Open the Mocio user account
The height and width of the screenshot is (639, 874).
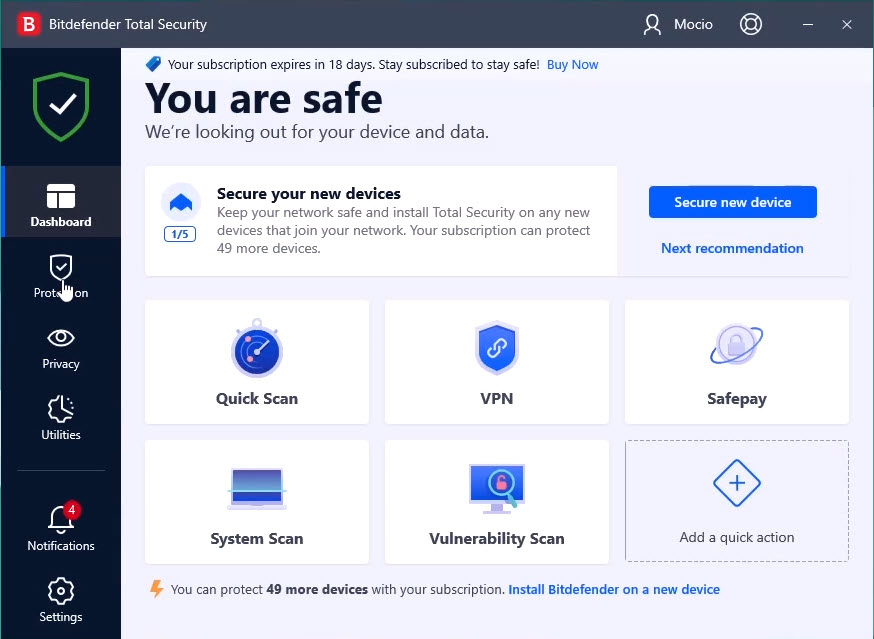point(679,24)
